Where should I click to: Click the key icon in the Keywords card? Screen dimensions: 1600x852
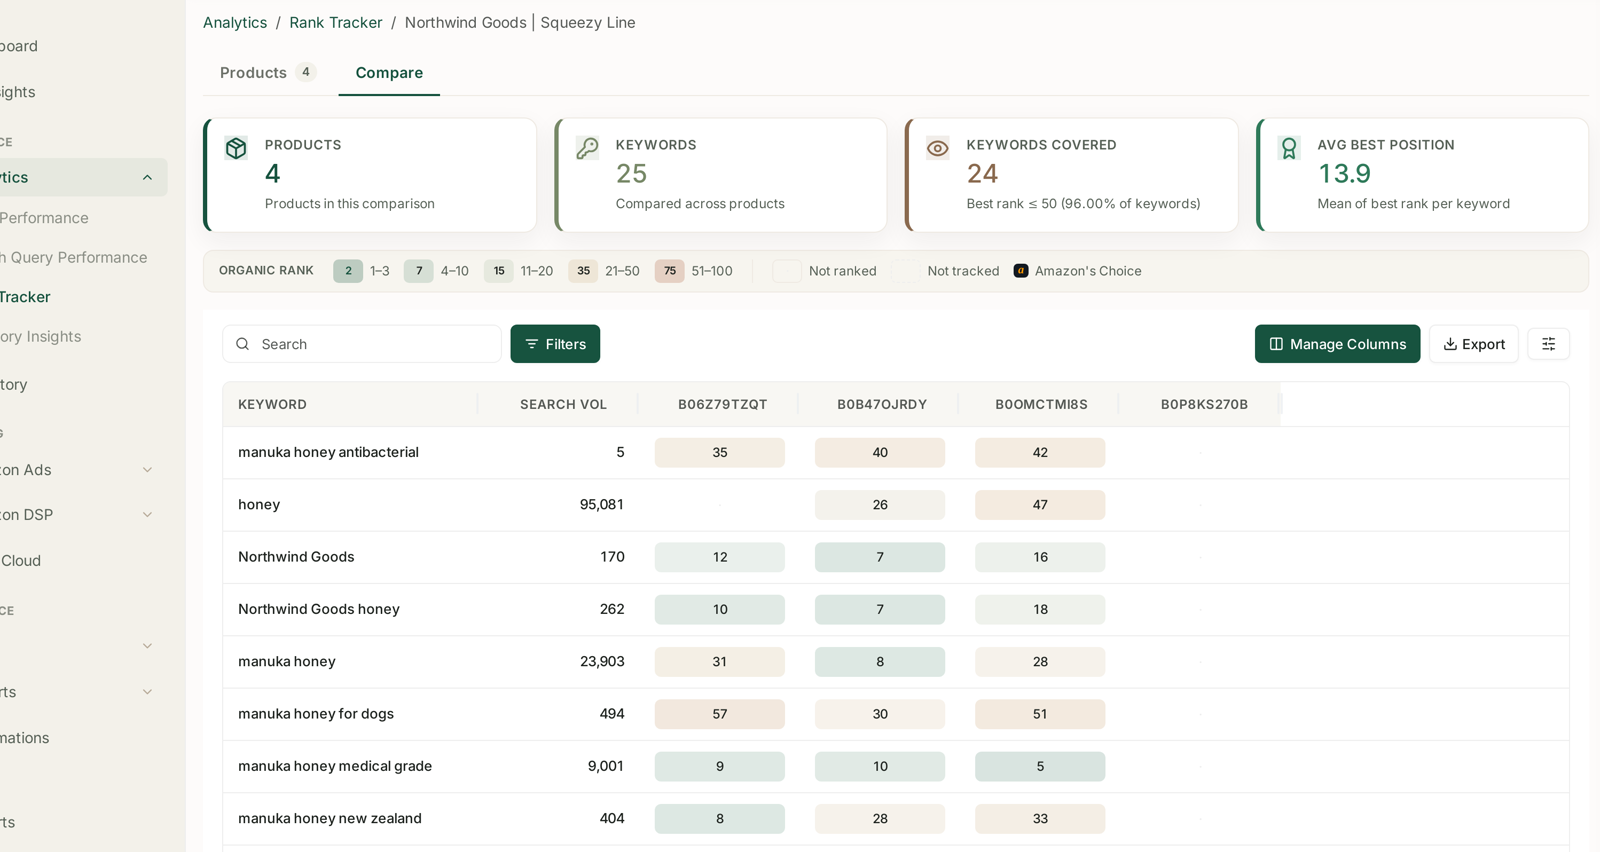pos(587,148)
